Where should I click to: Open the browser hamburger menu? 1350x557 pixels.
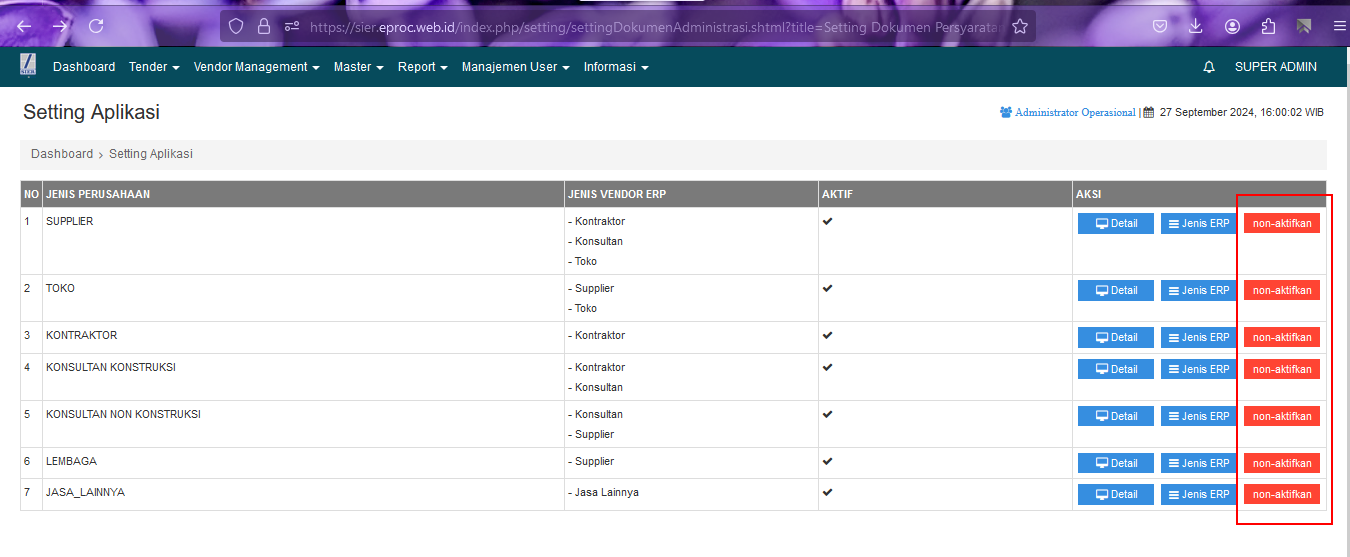coord(1339,27)
